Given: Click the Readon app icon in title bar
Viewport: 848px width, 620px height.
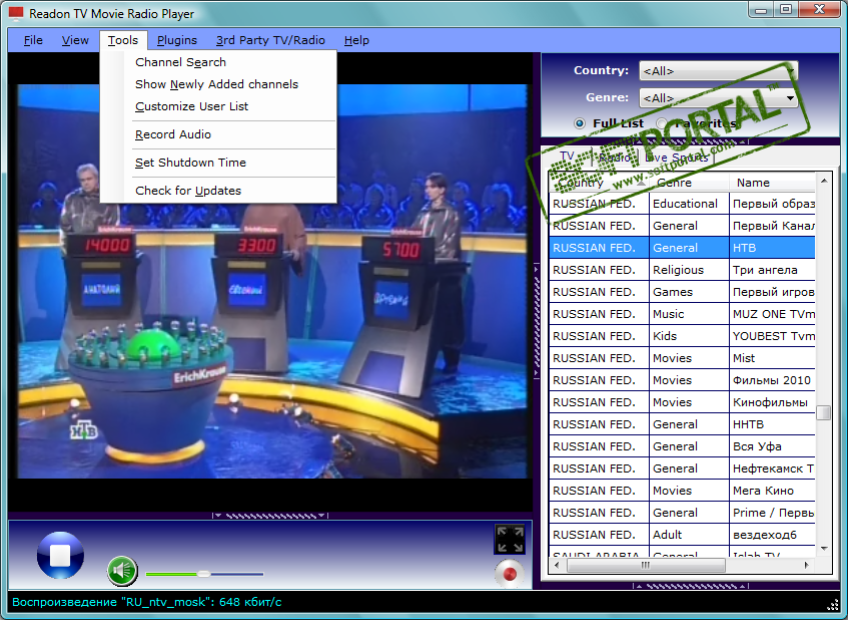Looking at the screenshot, I should pyautogui.click(x=15, y=13).
